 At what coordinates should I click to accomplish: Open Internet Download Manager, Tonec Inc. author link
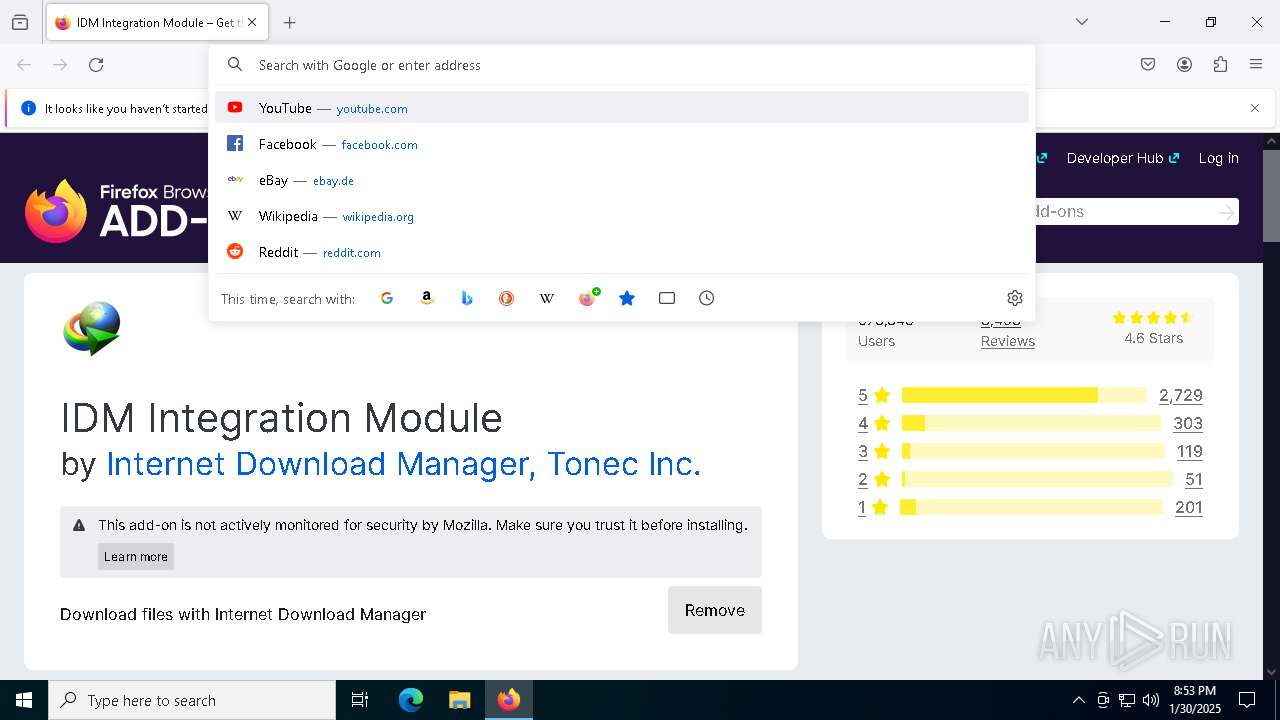404,464
